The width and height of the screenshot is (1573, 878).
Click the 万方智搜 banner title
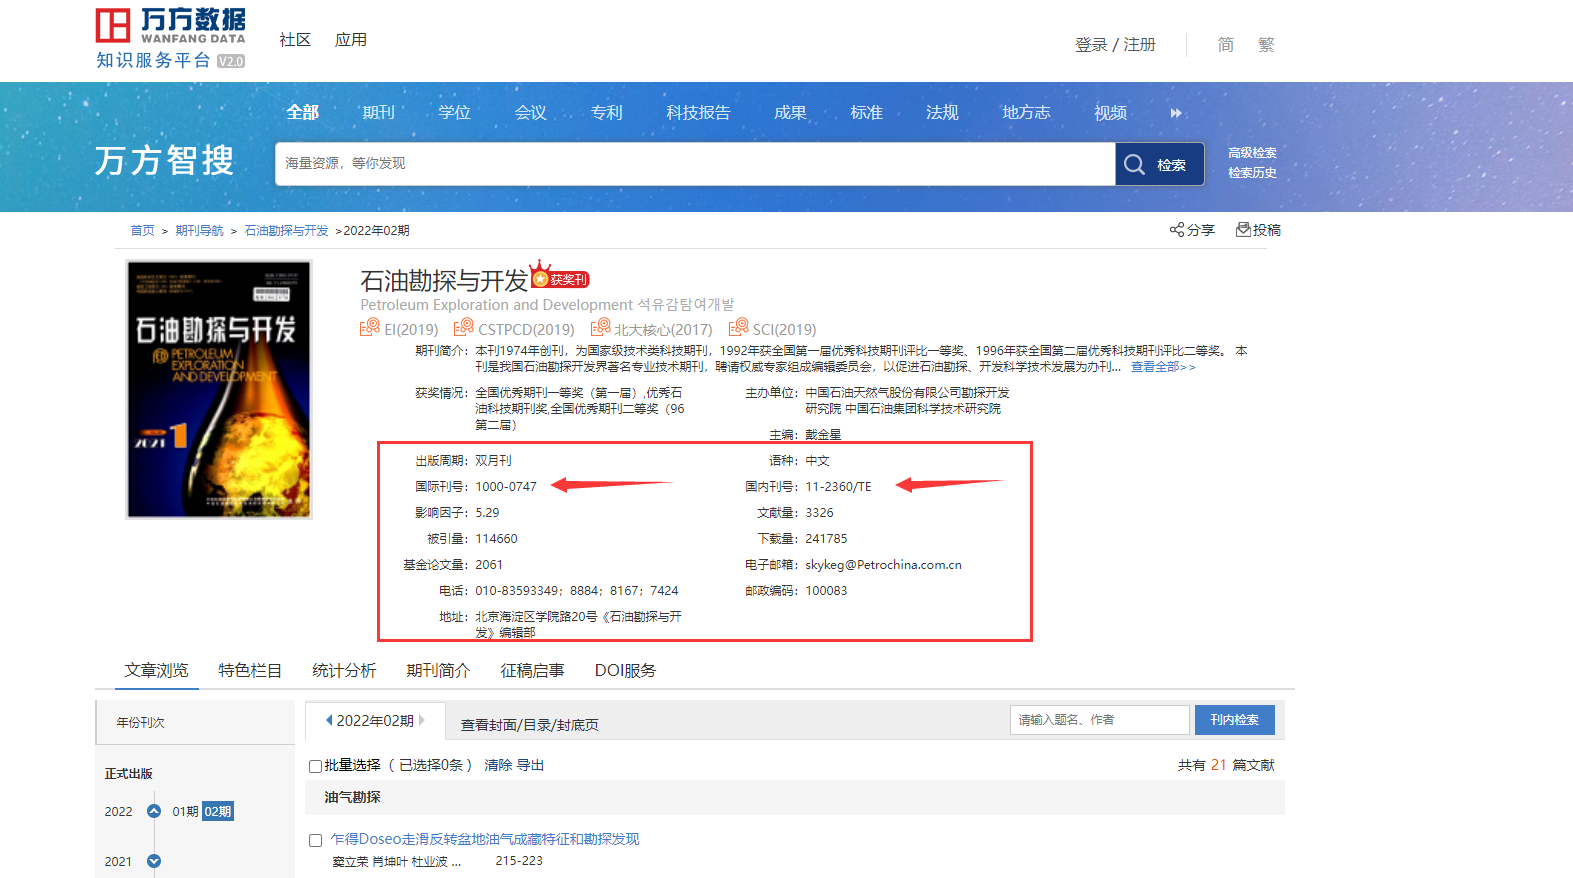click(x=165, y=160)
